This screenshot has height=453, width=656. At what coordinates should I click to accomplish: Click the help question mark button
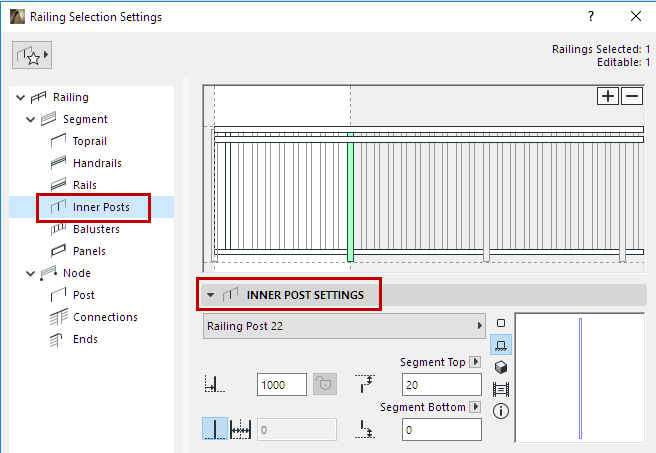(x=591, y=16)
